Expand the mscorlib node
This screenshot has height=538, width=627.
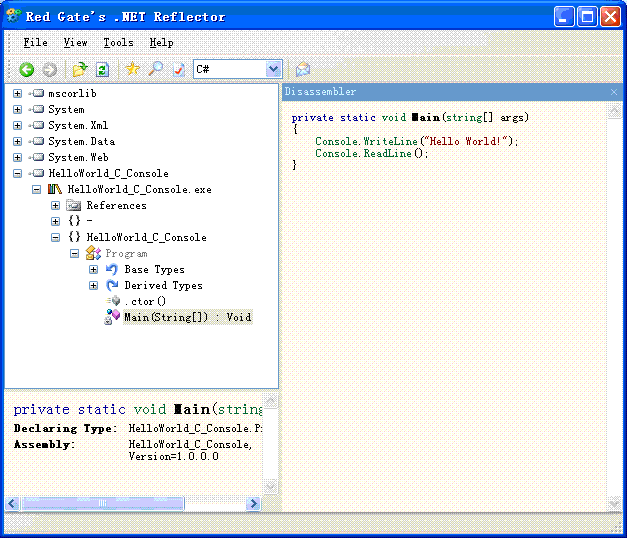point(17,93)
